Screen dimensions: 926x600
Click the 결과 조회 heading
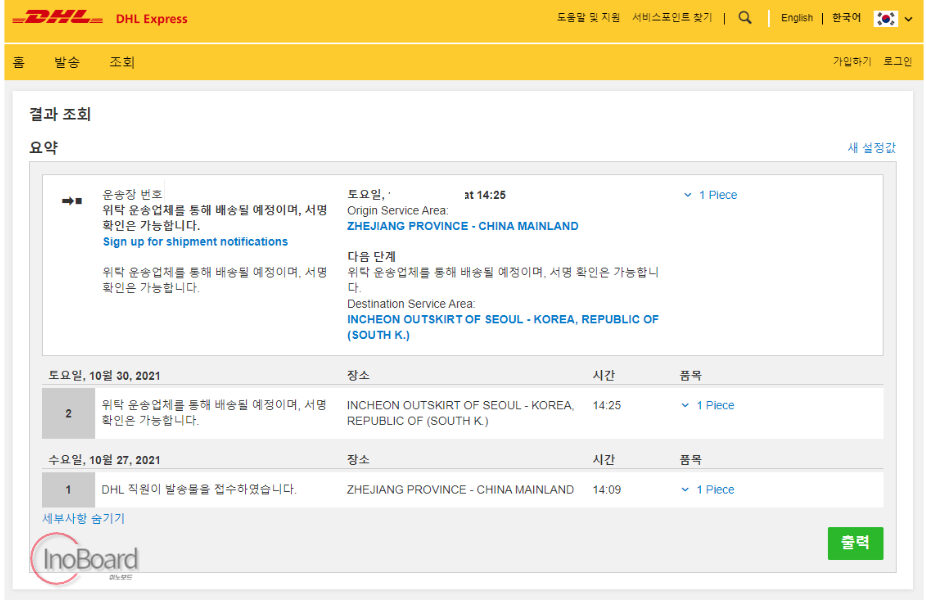click(x=60, y=114)
